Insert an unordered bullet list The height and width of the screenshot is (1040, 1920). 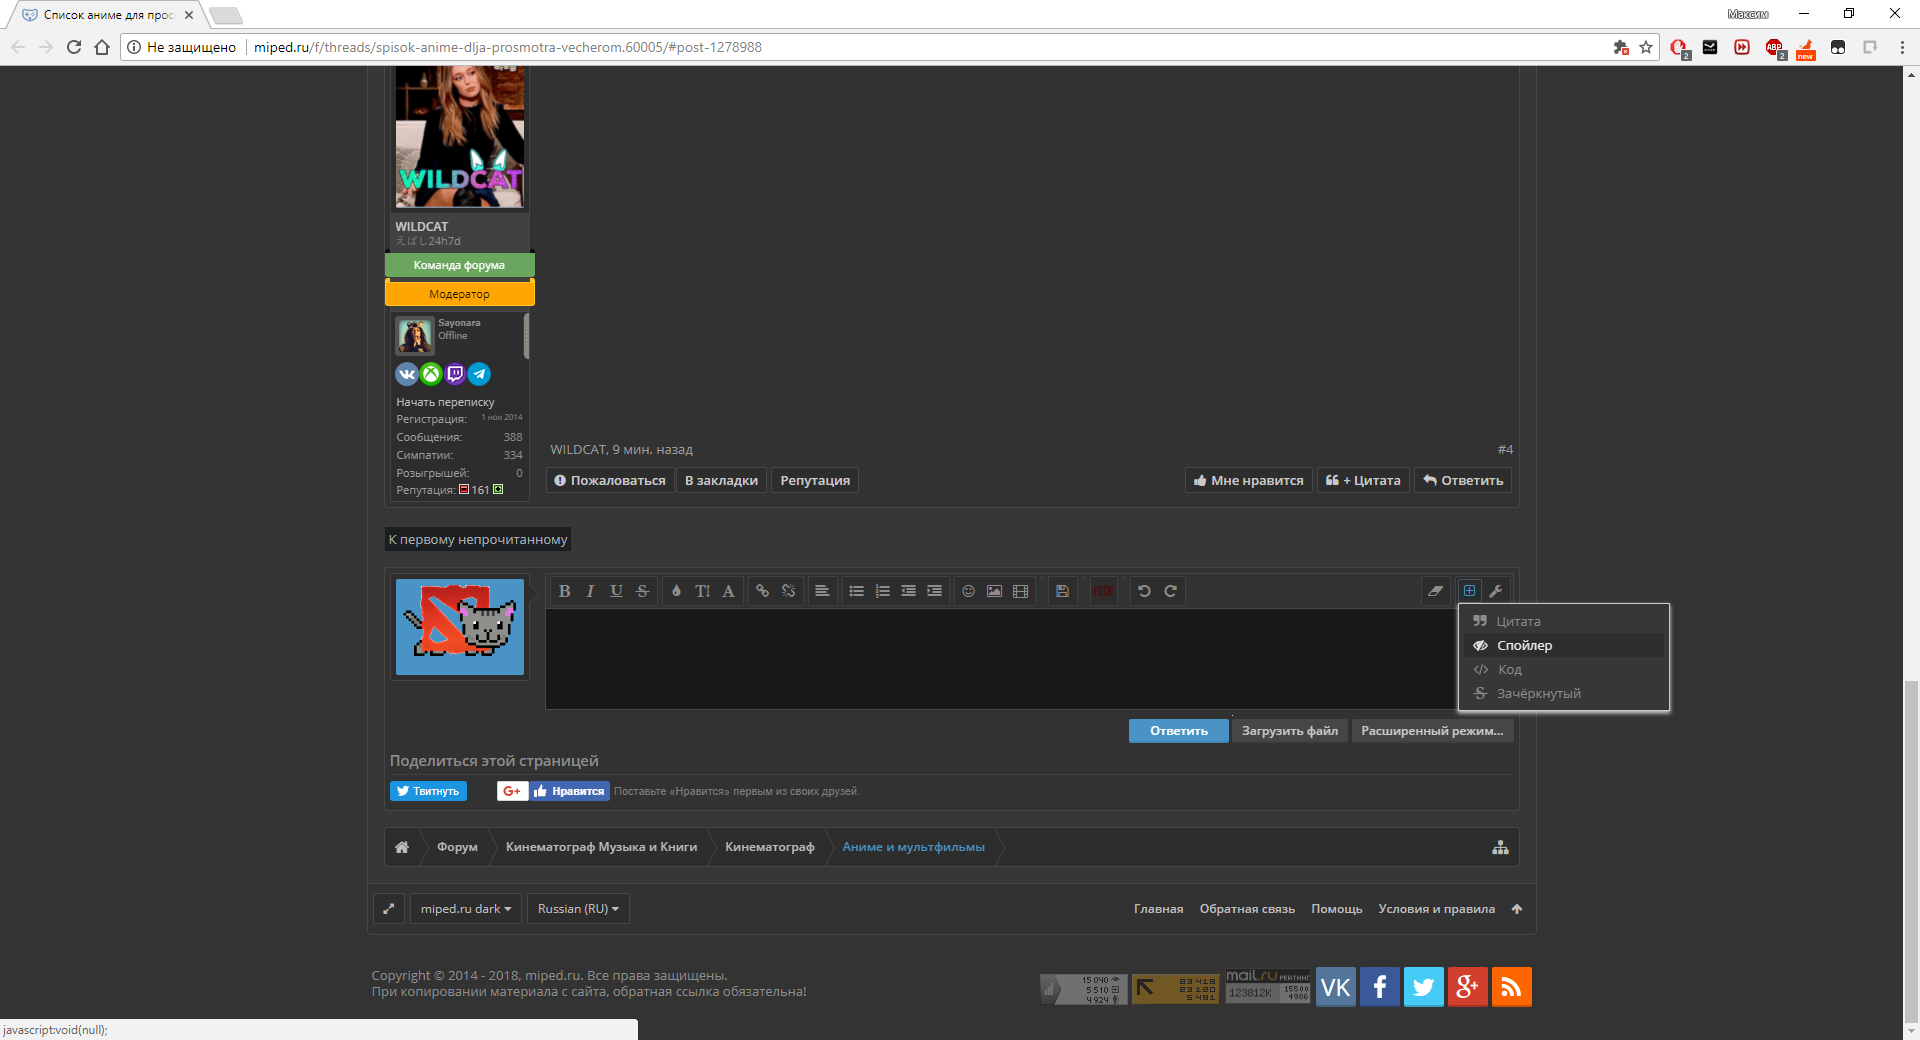tap(856, 591)
